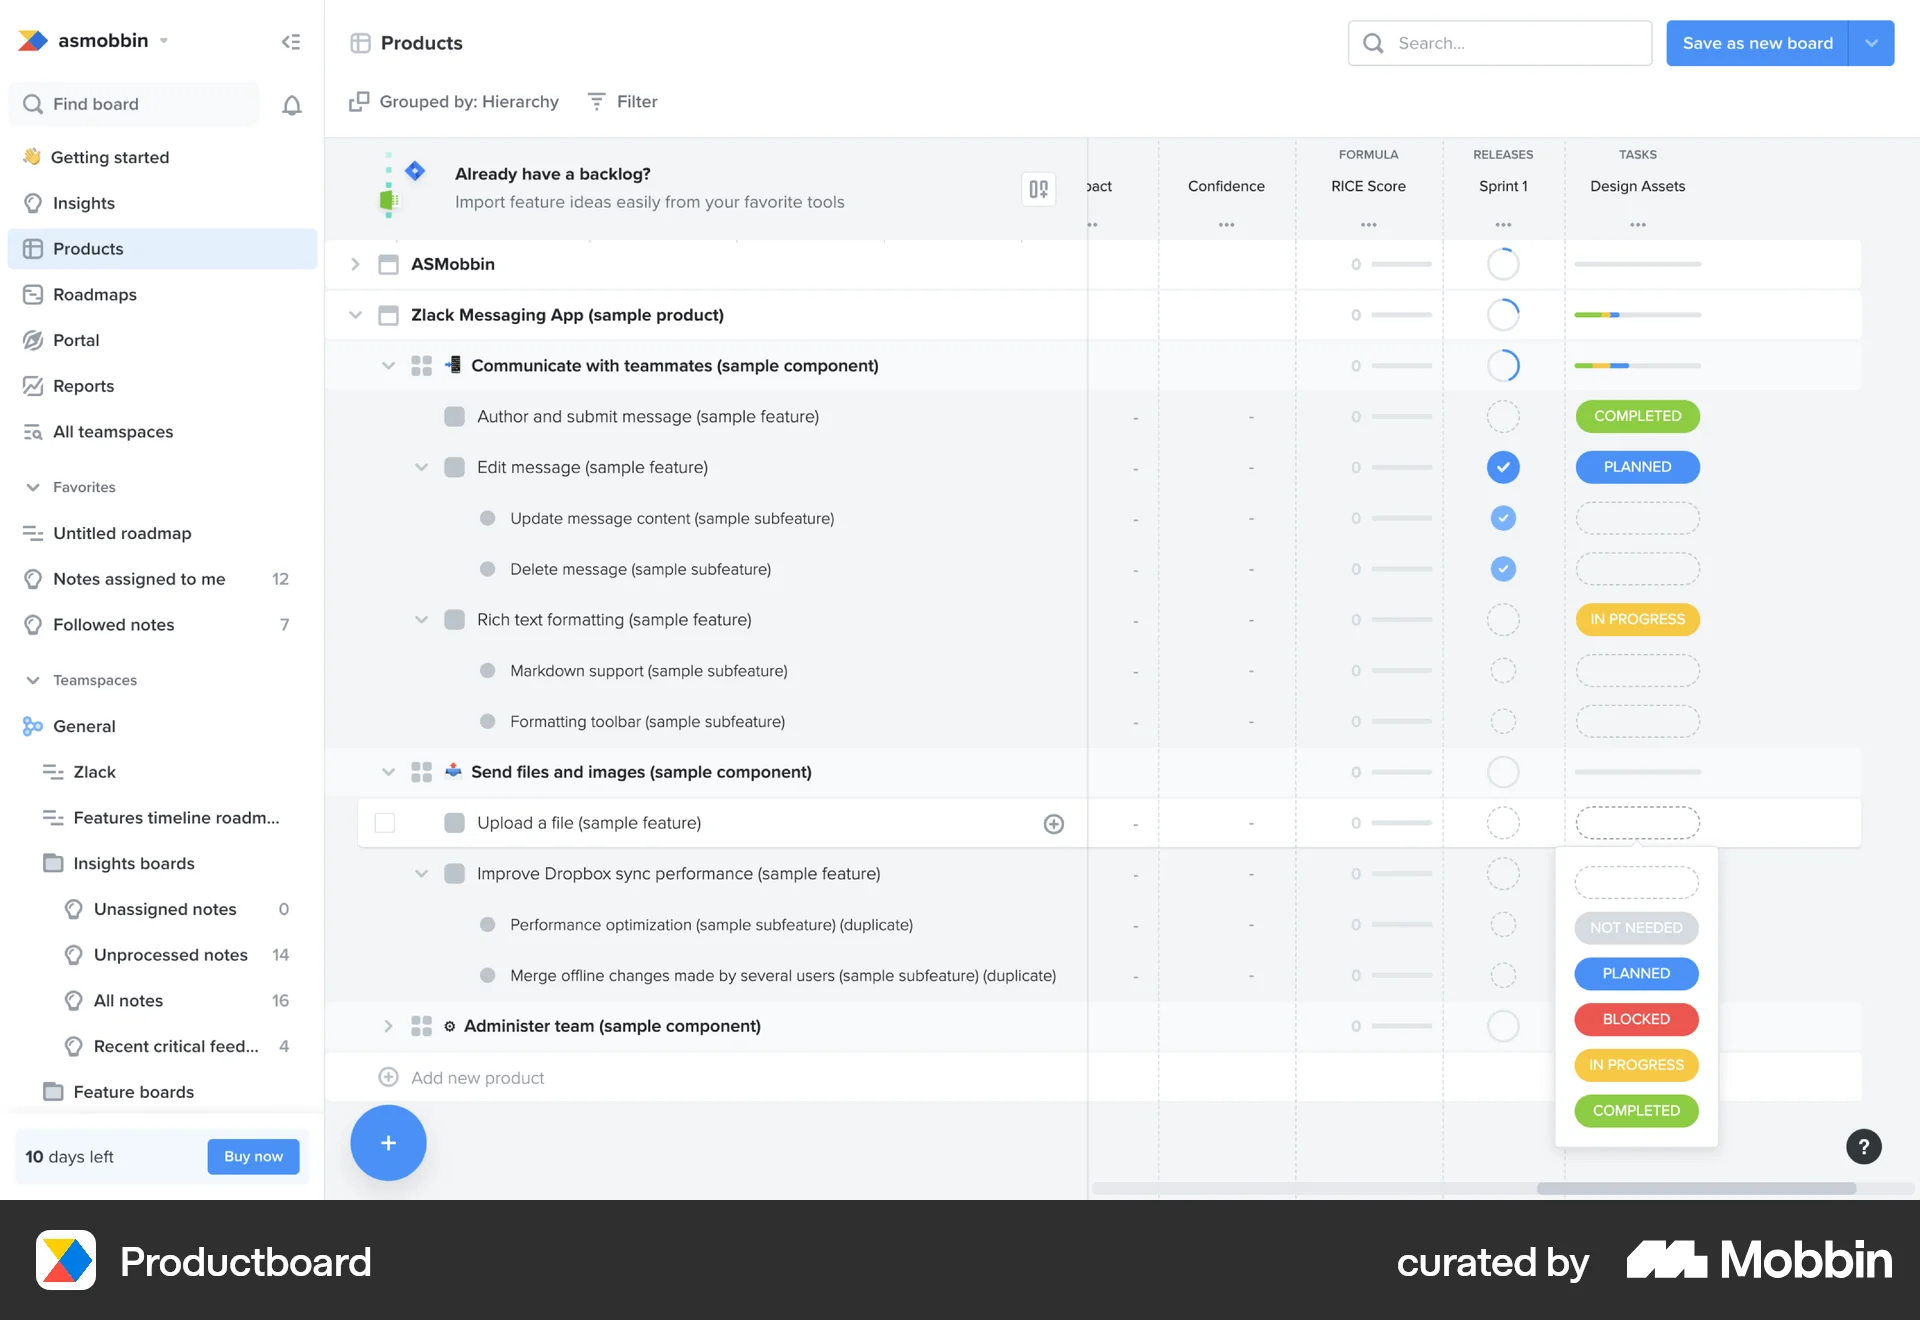The width and height of the screenshot is (1920, 1320).
Task: Open the import backlog banner icon
Action: pyautogui.click(x=1037, y=188)
